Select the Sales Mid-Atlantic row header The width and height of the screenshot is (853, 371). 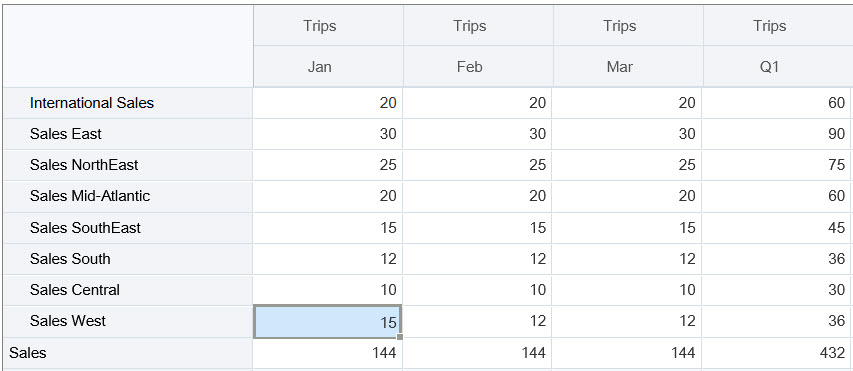[x=128, y=196]
